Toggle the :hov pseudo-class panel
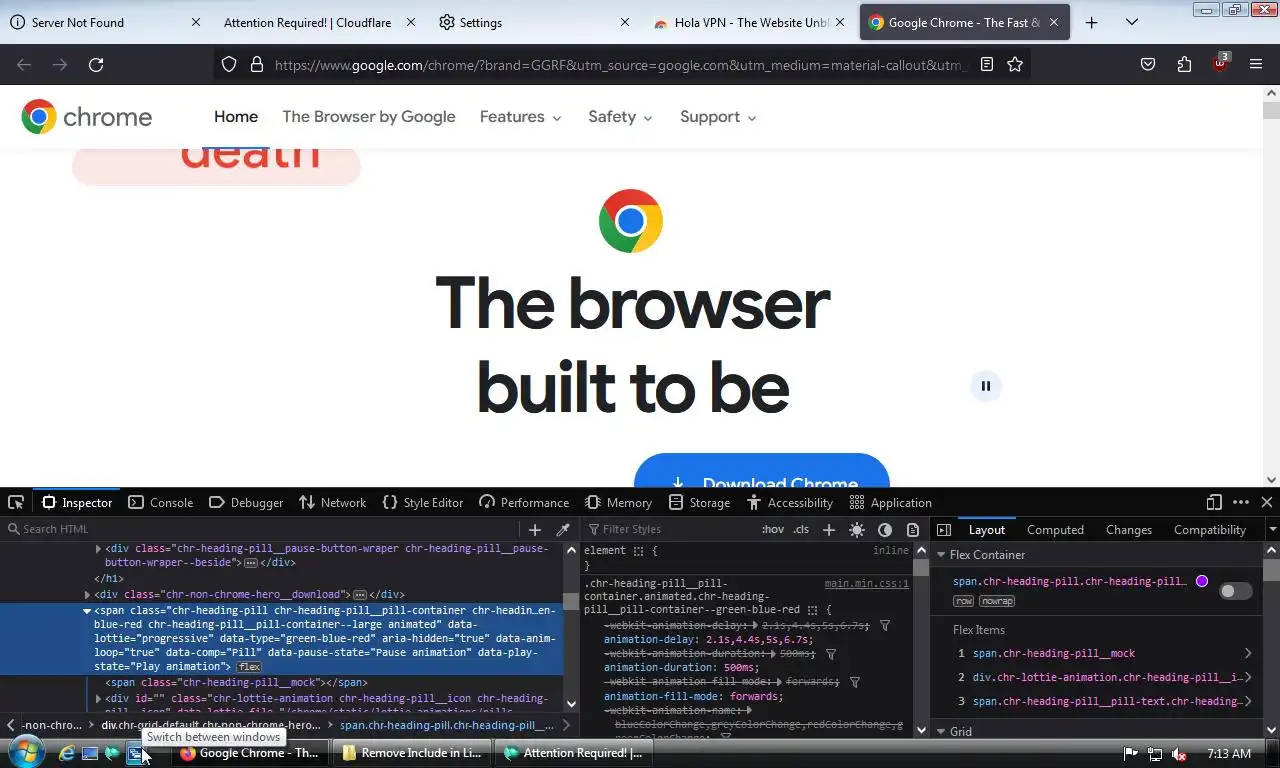 (x=773, y=530)
